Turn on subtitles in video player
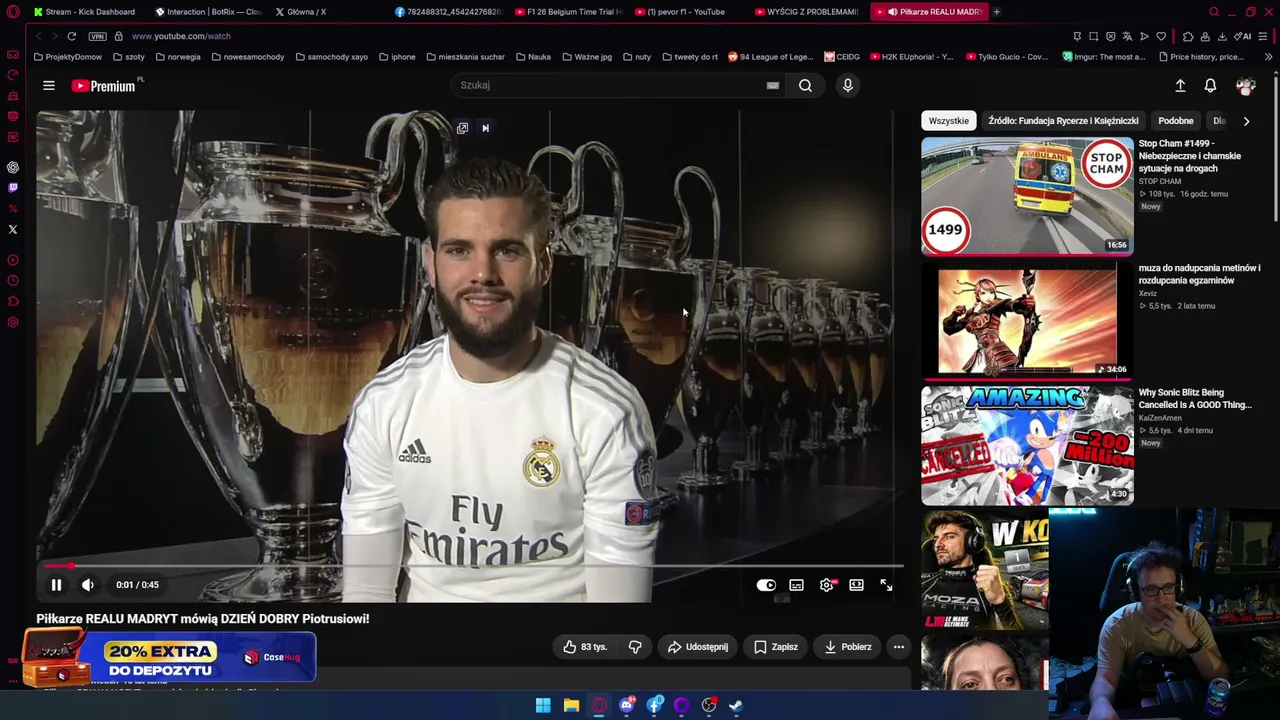 796,585
